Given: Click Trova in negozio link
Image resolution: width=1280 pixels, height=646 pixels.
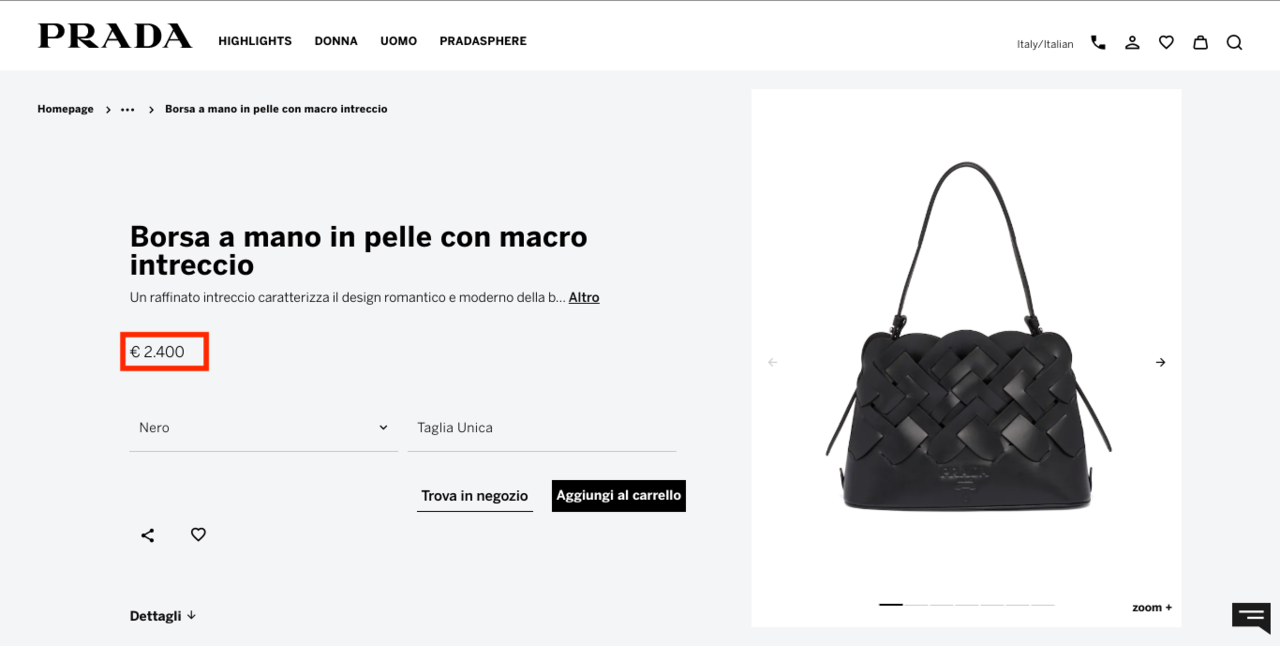Looking at the screenshot, I should point(475,496).
